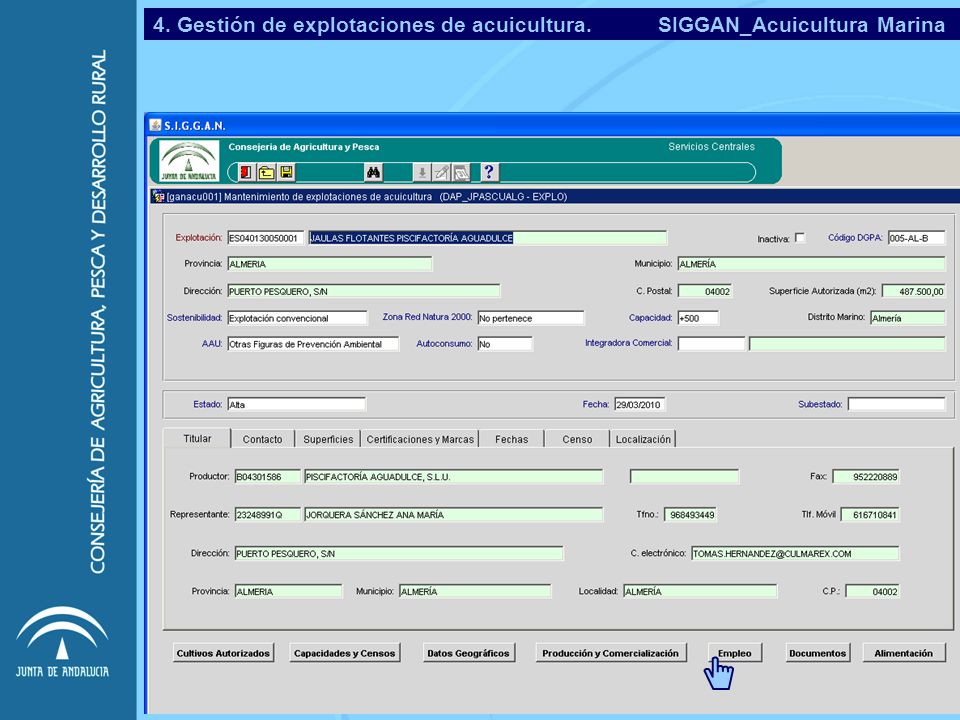Switch to the Titular tab
This screenshot has height=720, width=960.
coord(197,438)
